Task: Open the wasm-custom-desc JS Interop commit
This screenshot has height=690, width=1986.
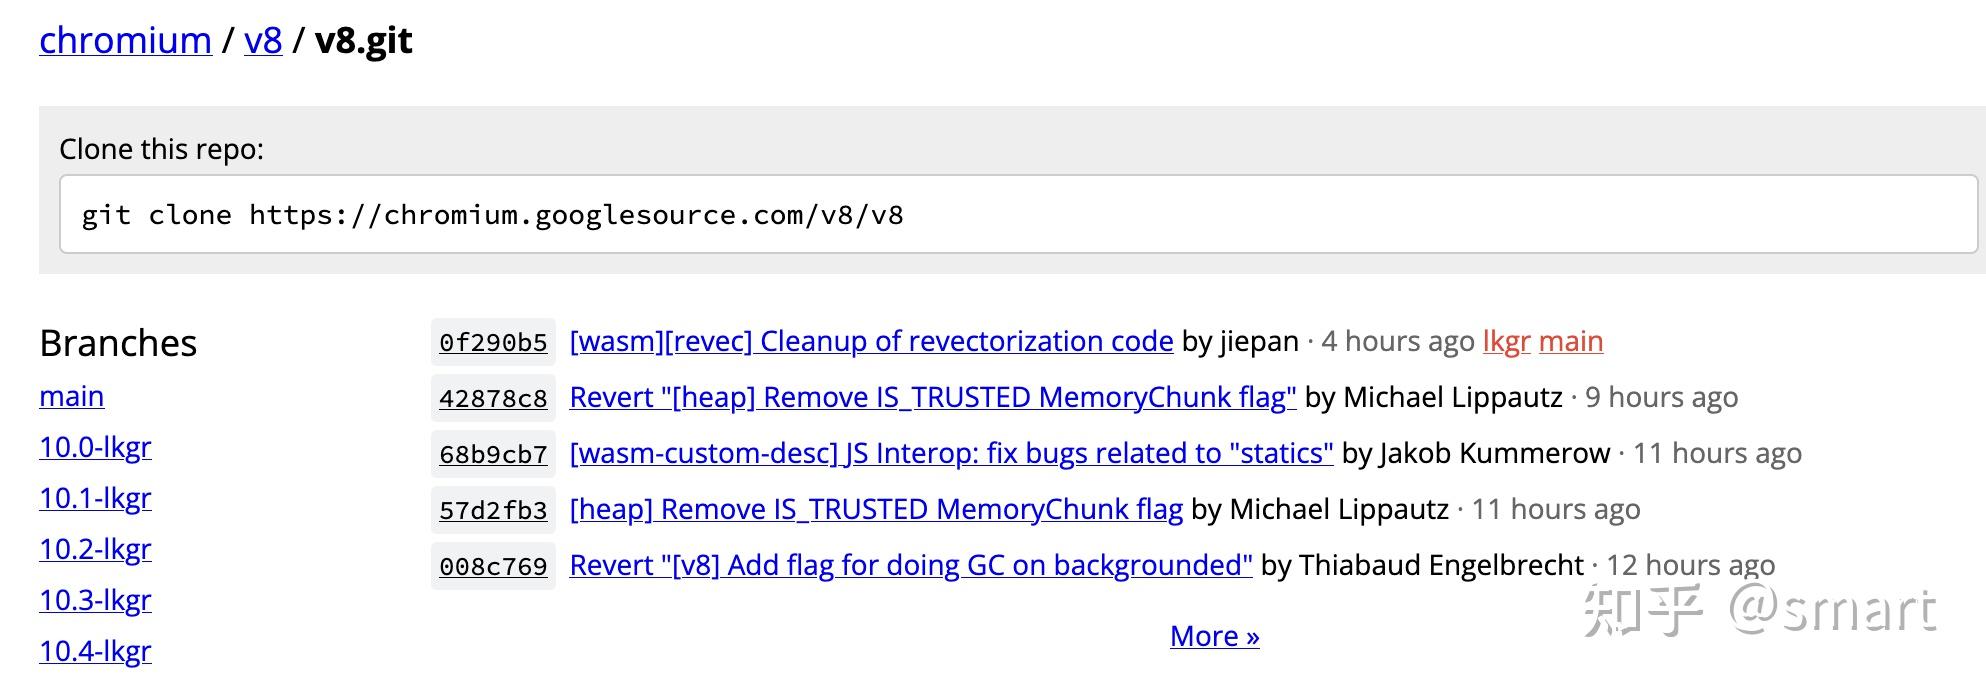Action: 950,453
